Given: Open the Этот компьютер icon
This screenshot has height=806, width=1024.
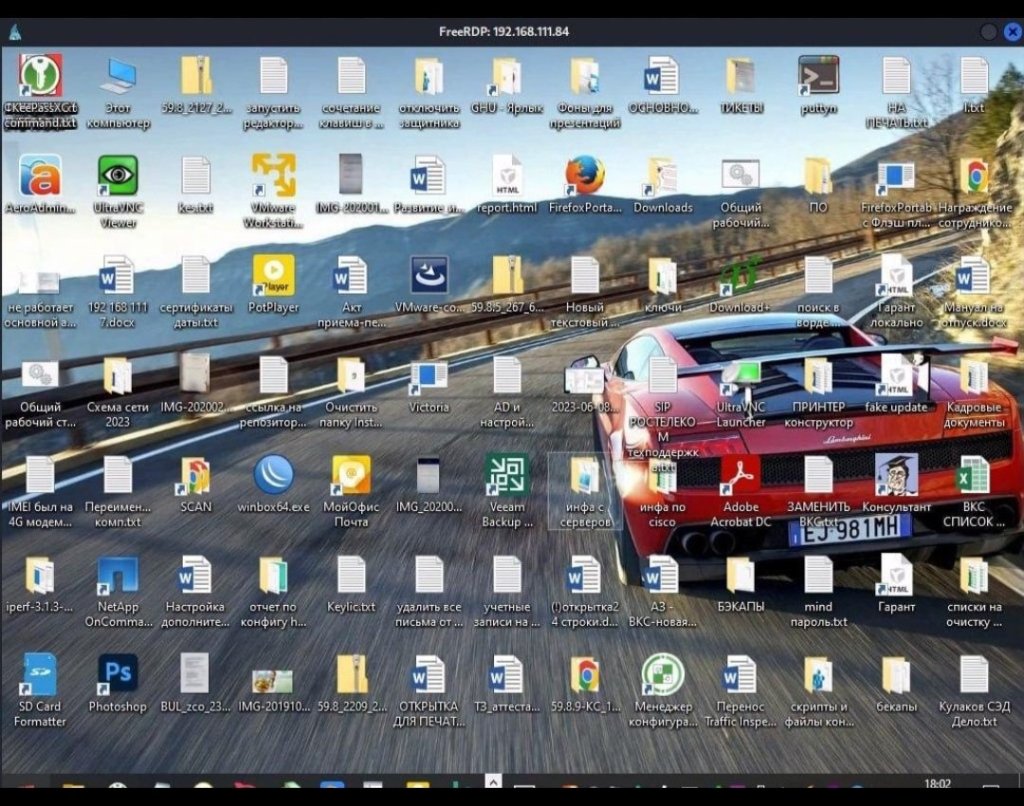Looking at the screenshot, I should pos(118,77).
